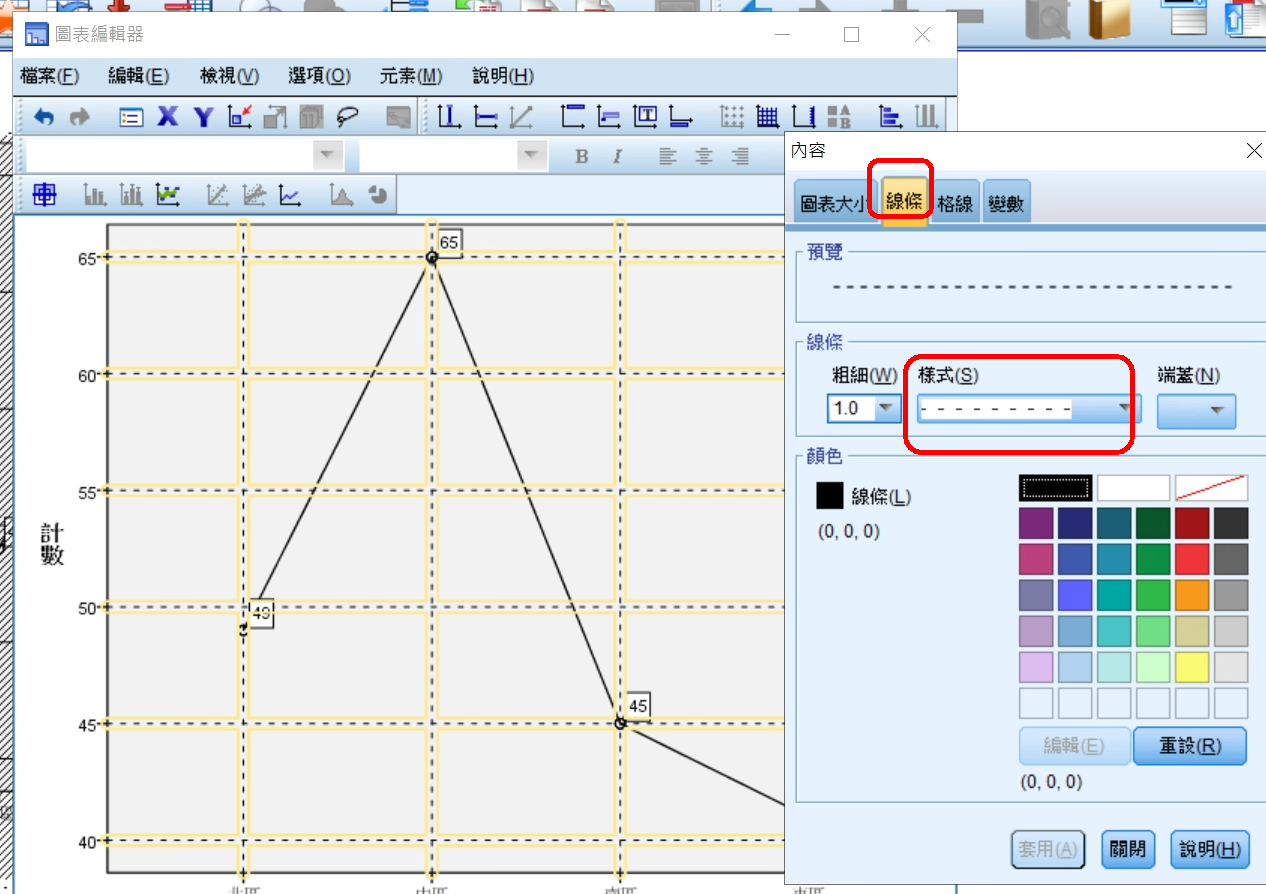Activate the lasso selection tool

click(x=347, y=117)
